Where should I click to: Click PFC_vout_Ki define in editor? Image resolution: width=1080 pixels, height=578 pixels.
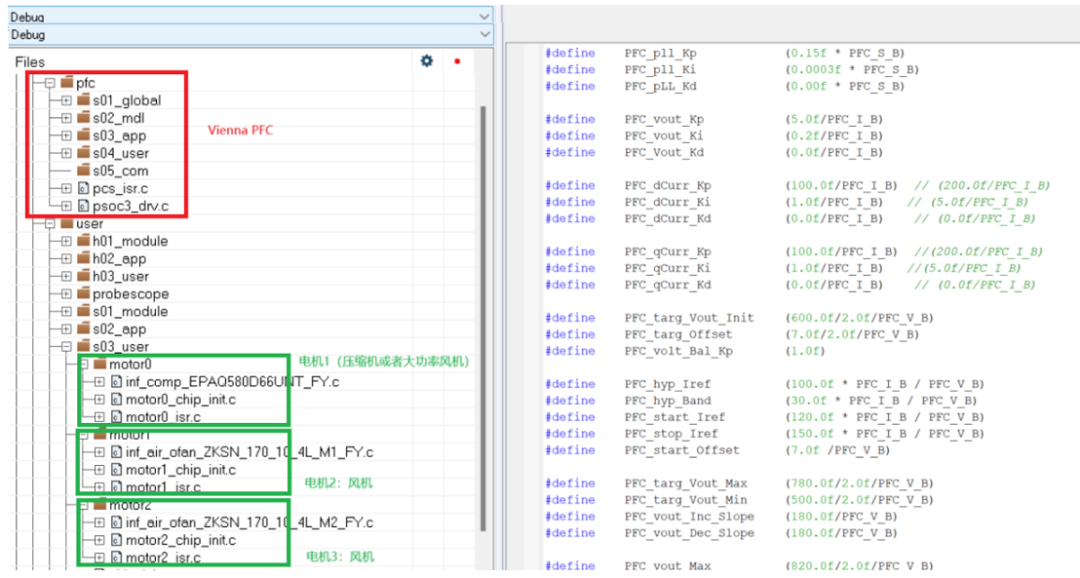point(664,136)
